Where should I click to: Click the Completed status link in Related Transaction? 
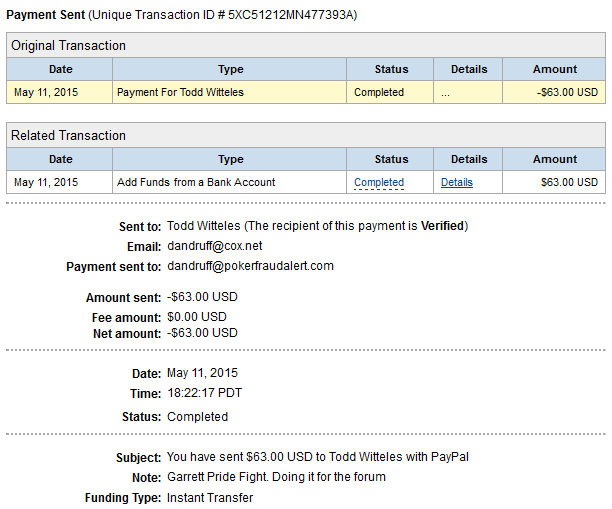click(x=379, y=182)
